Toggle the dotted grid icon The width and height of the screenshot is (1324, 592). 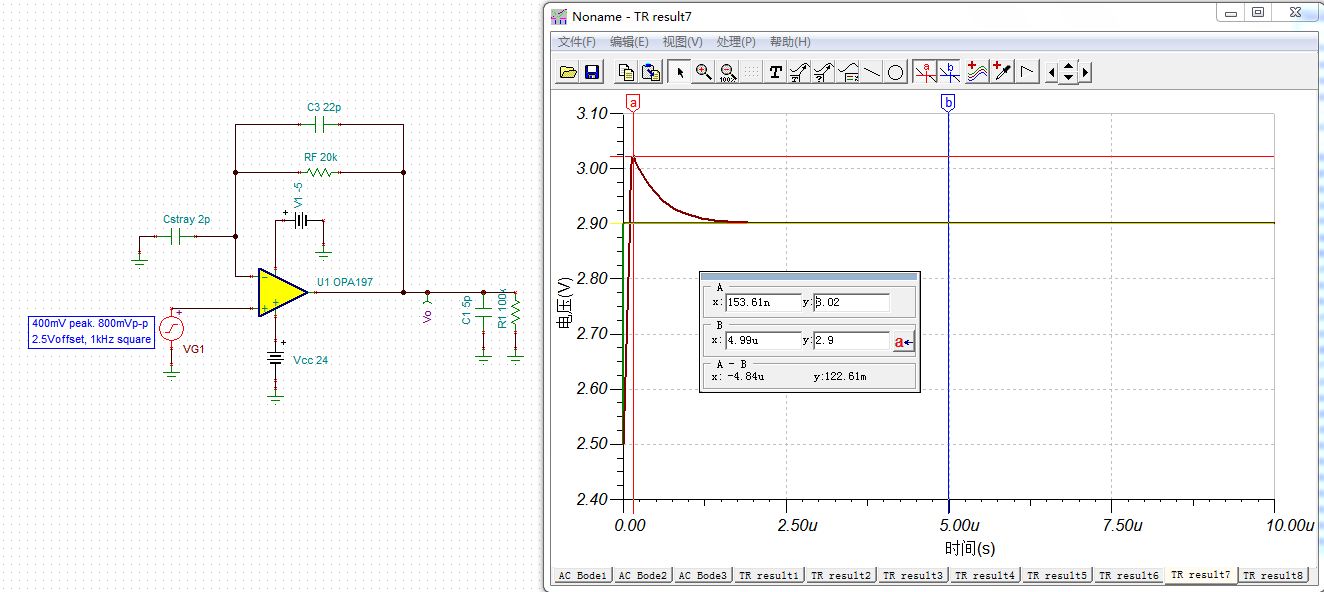[x=751, y=72]
